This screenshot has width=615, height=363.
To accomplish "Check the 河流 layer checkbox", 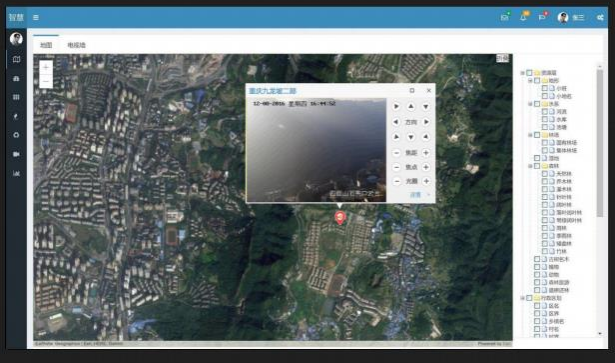I will pos(544,112).
